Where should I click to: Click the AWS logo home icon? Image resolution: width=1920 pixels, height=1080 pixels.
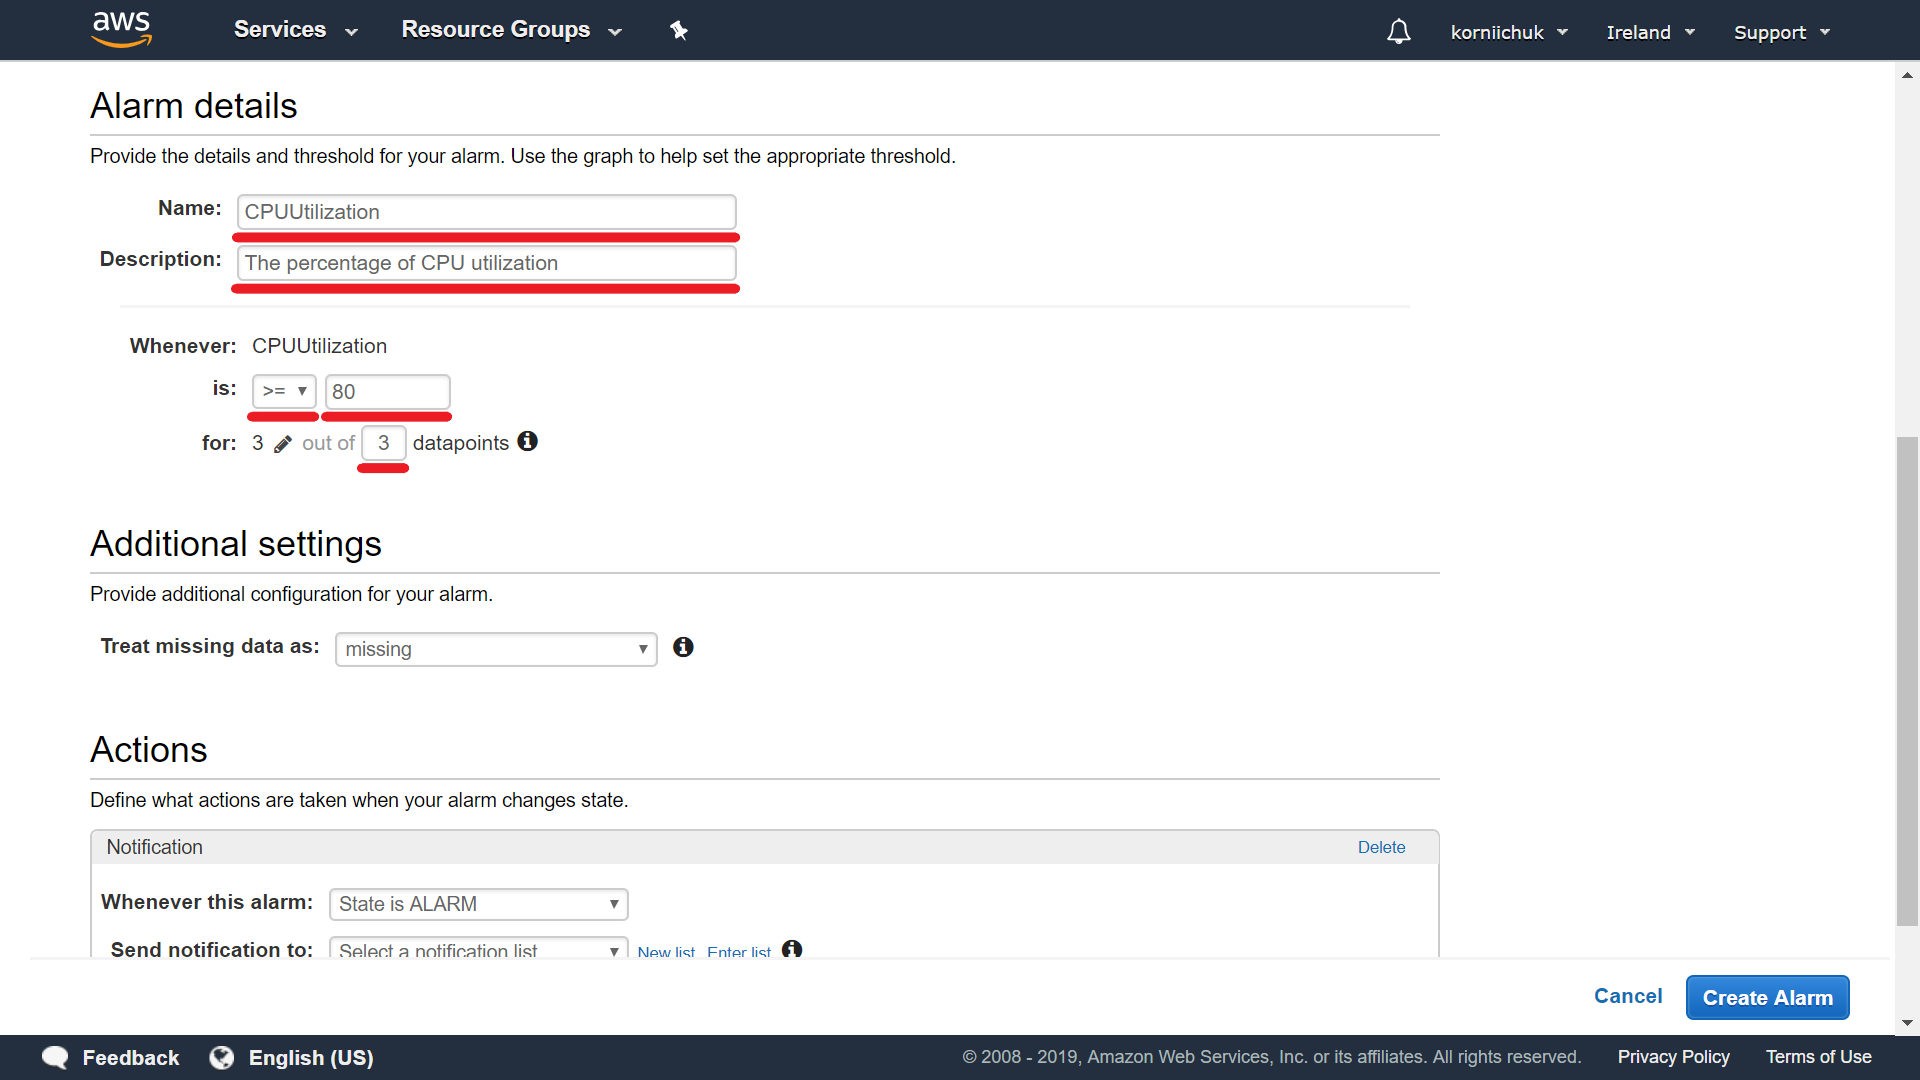click(x=121, y=29)
